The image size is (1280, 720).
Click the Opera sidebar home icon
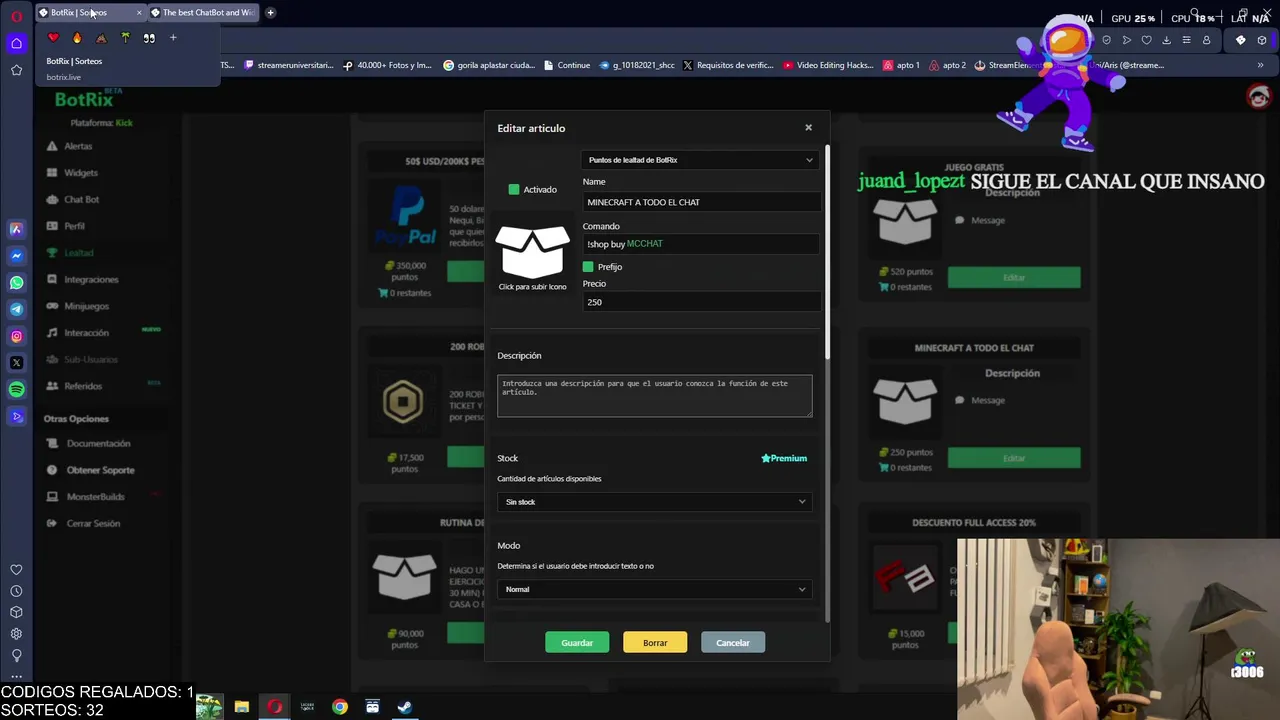(x=16, y=43)
